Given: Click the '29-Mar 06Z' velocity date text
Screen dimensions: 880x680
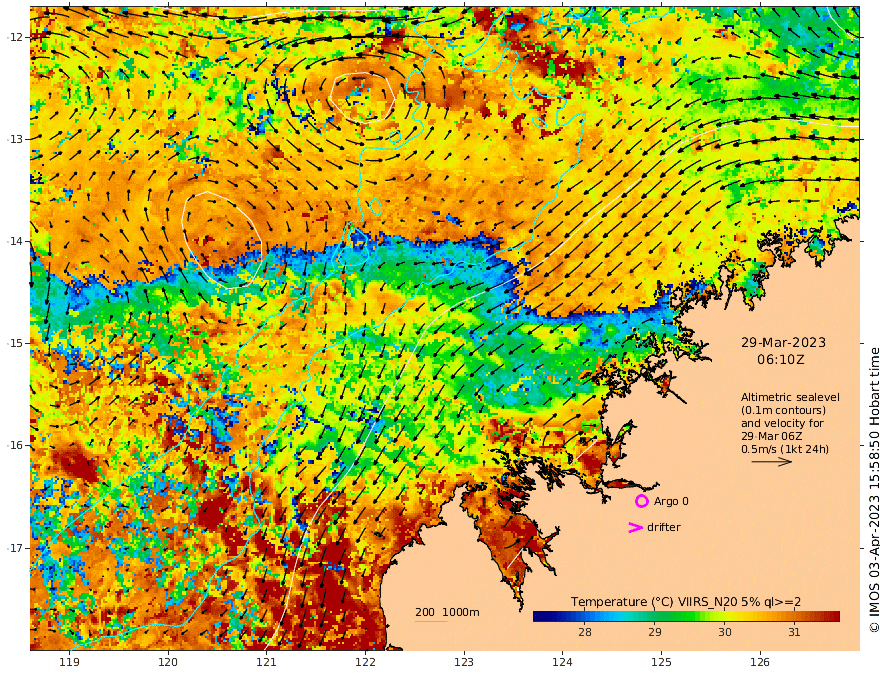Looking at the screenshot, I should point(771,436).
